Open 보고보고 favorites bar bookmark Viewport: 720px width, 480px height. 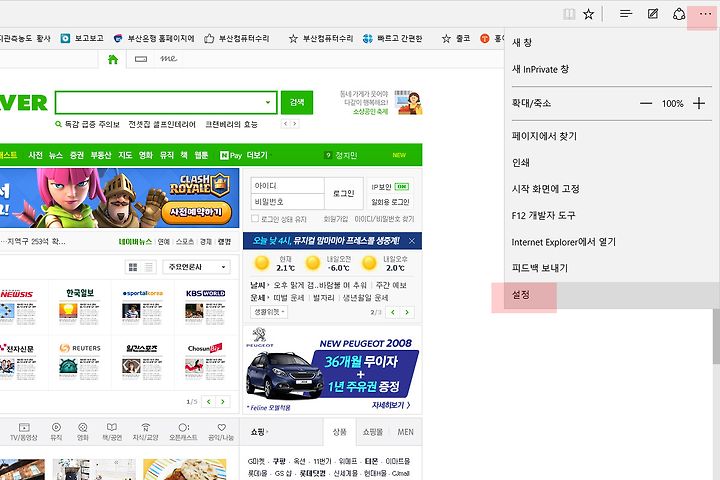[82, 39]
